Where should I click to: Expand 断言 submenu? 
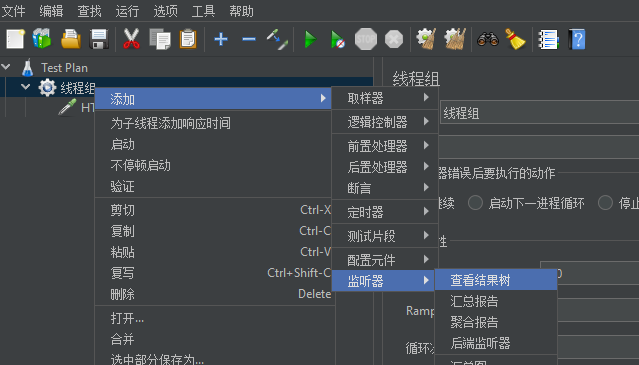(385, 188)
